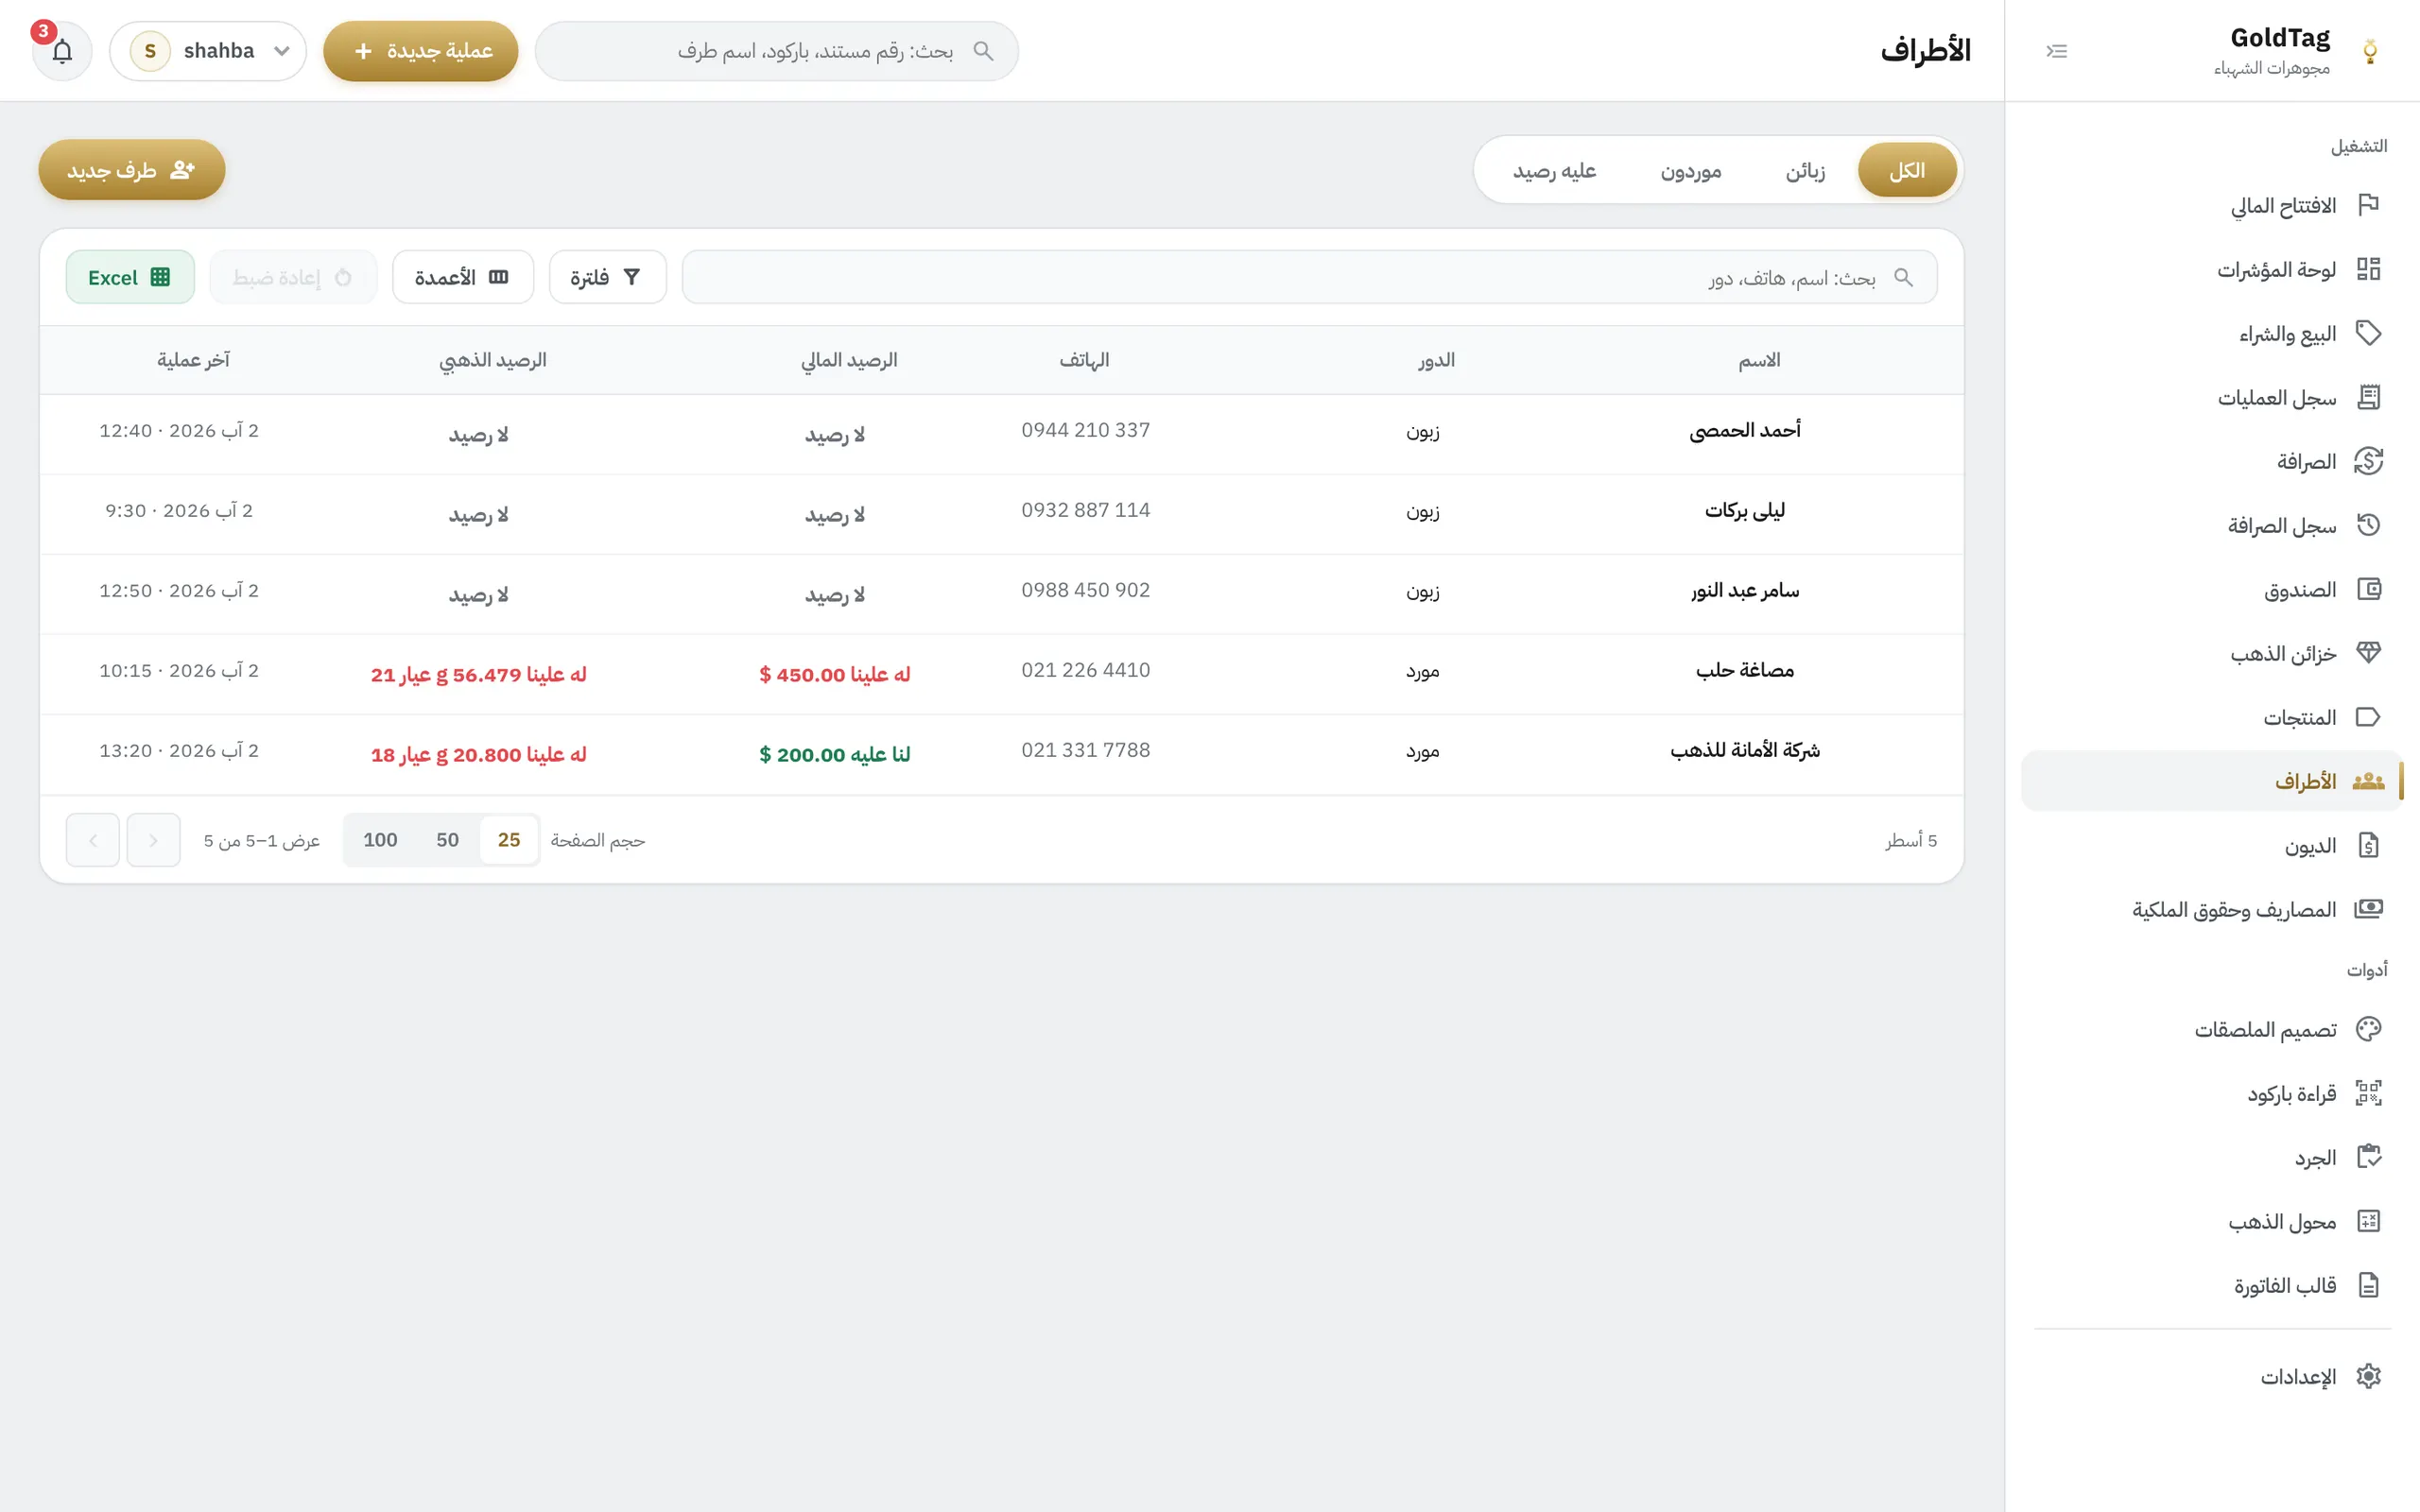Screen dimensions: 2420x1512
Task: Open سجل الصرافة history icon
Action: 2368,526
